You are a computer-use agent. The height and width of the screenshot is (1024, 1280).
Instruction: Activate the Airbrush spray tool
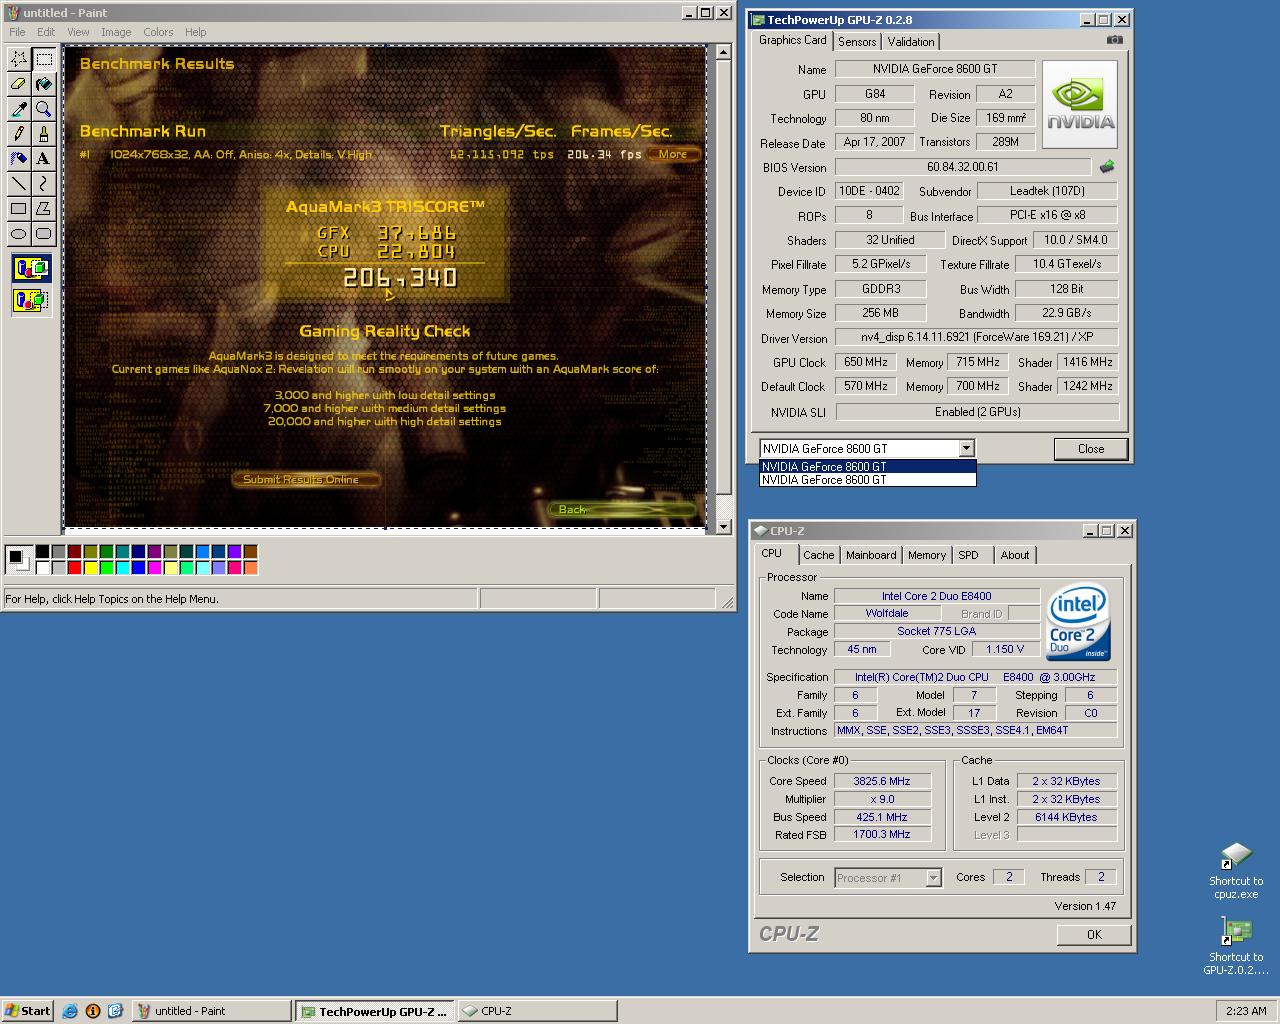coord(18,159)
